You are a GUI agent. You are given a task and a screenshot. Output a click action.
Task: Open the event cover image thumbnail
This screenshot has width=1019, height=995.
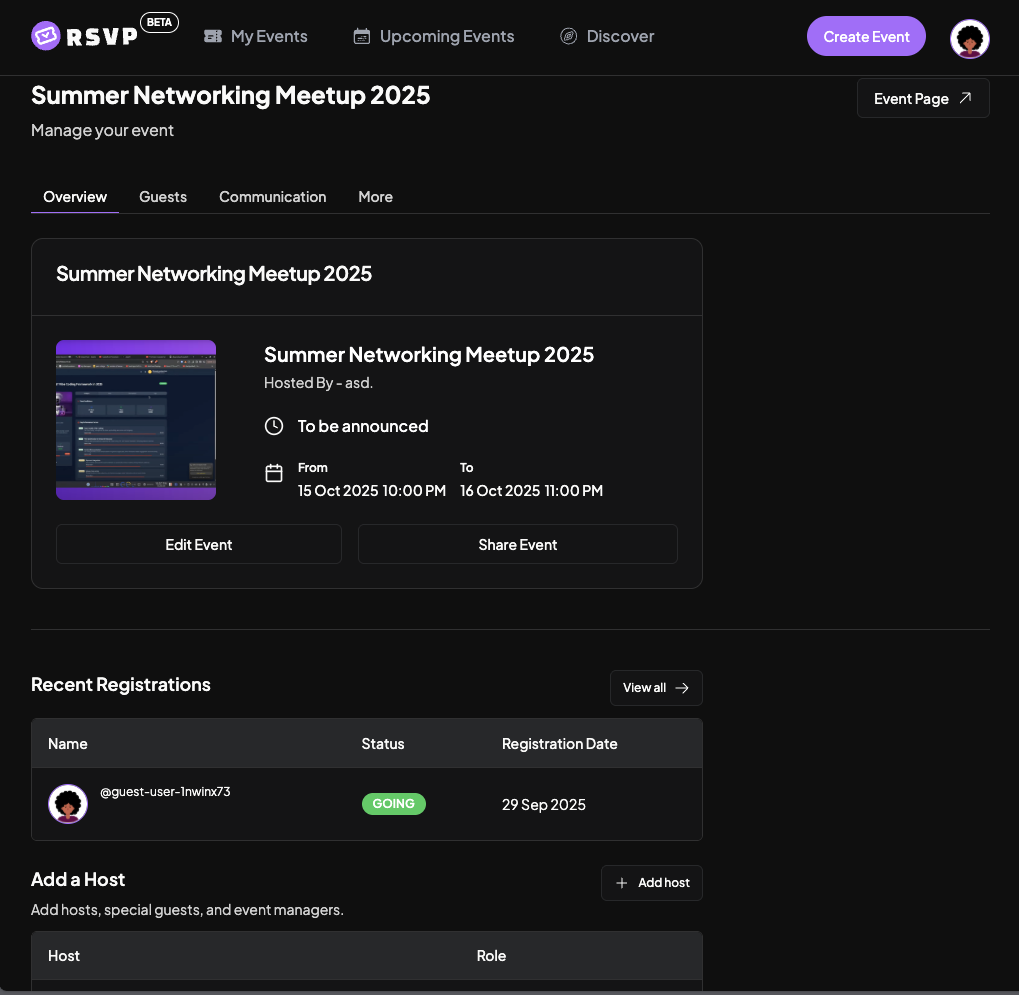136,420
